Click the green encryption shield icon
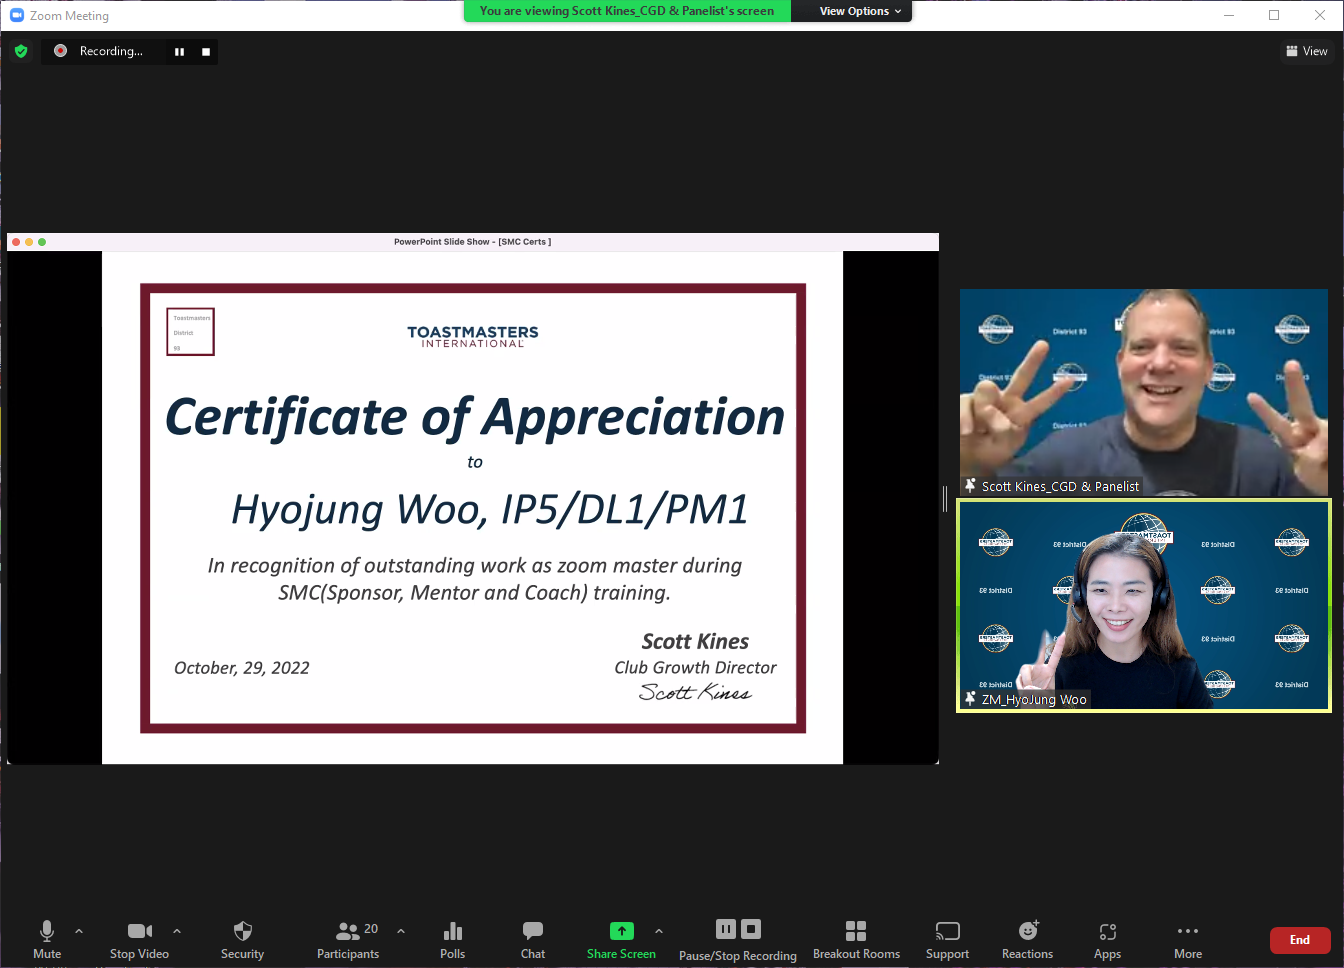Image resolution: width=1344 pixels, height=968 pixels. coord(21,51)
